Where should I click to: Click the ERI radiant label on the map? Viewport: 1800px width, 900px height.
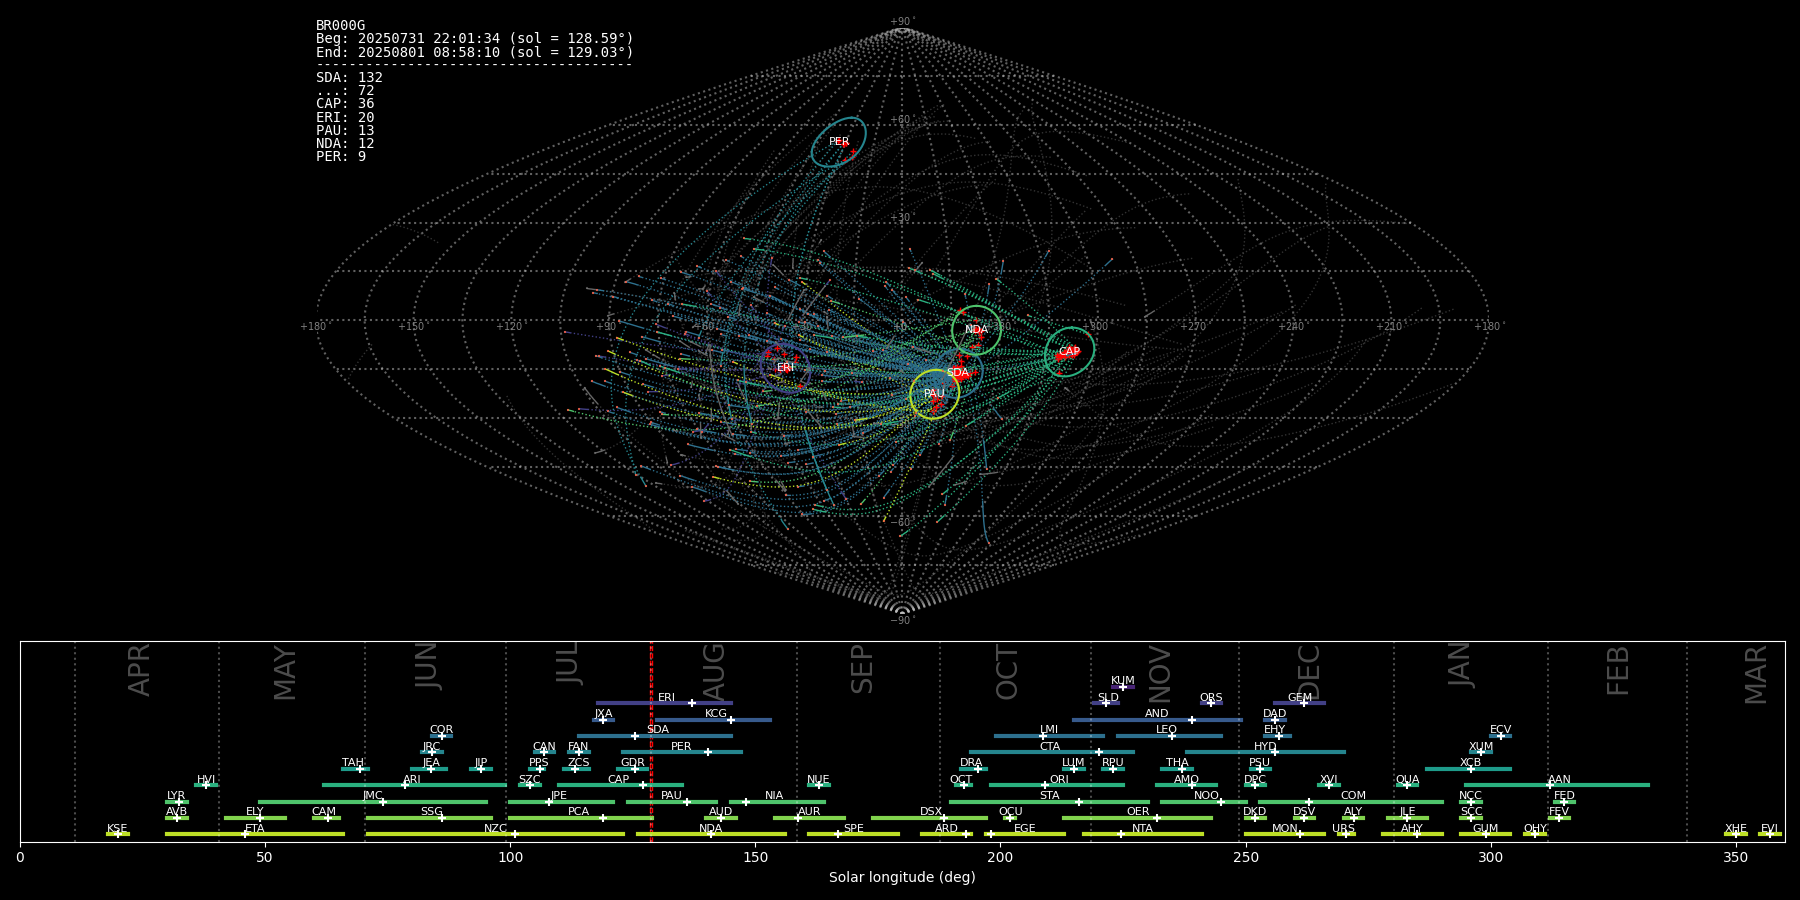point(786,368)
